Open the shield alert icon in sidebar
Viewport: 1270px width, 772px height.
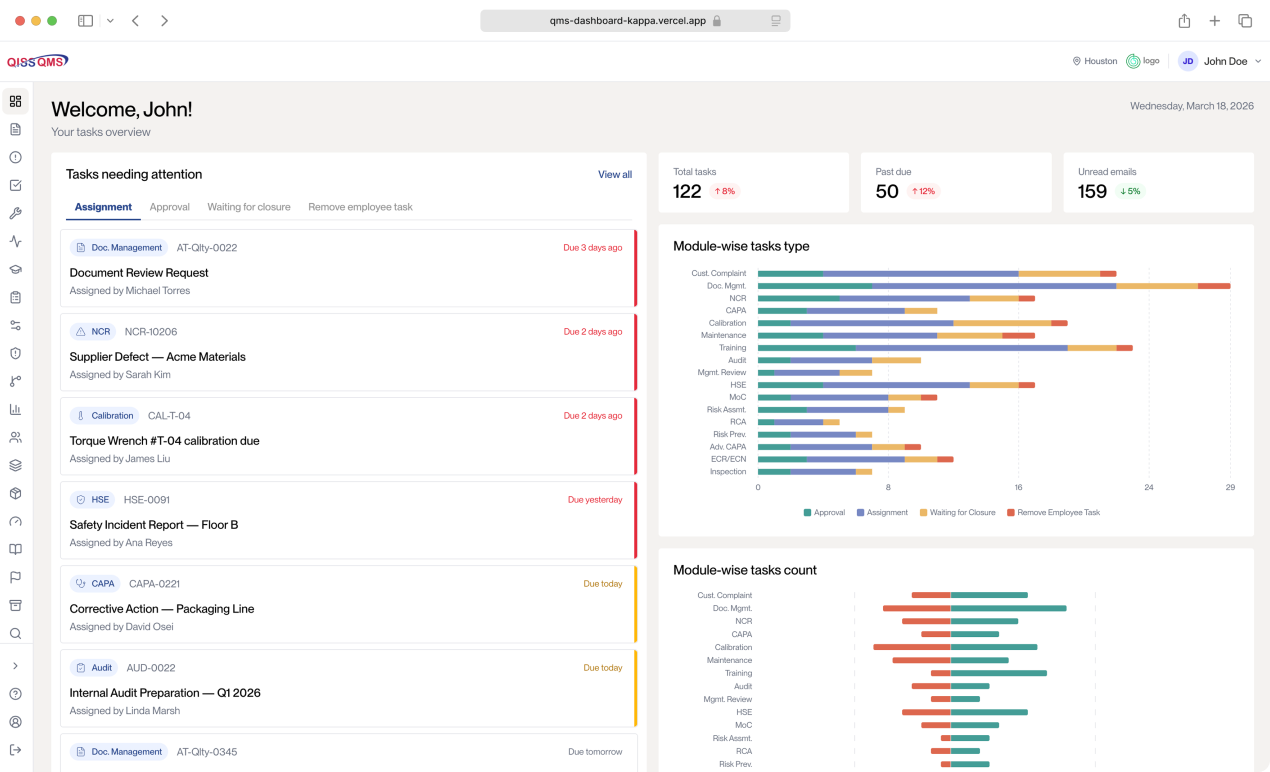(15, 353)
